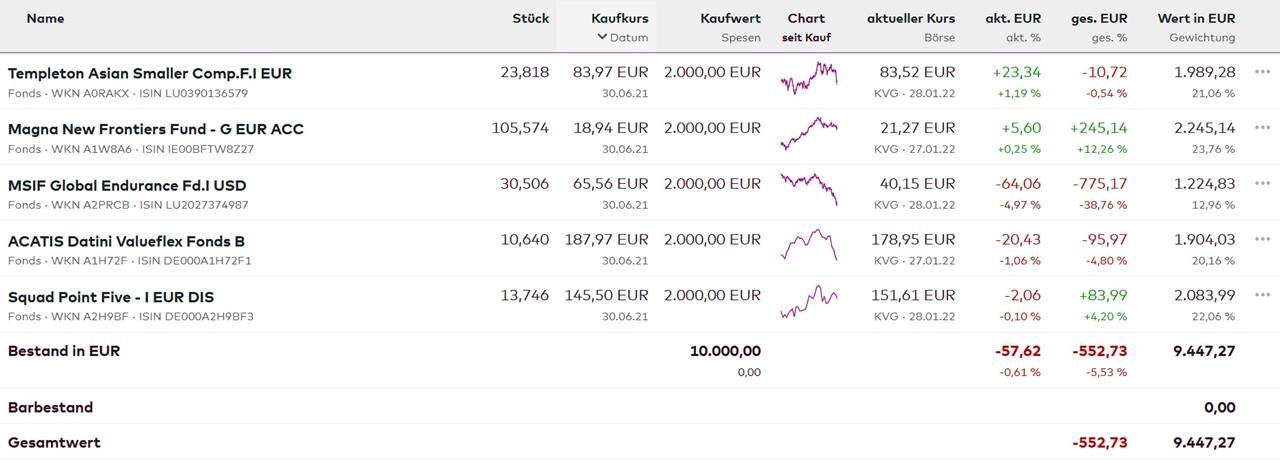1280x460 pixels.
Task: Open the MSIF Global Endurance Fd.I USD link
Action: [x=127, y=185]
